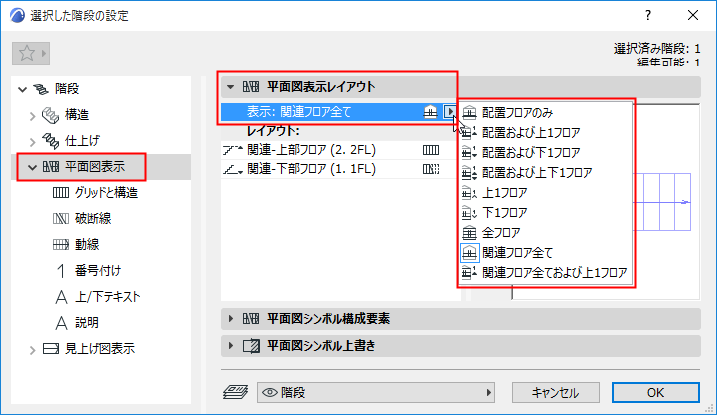Choose 上1フロア menu option
717x415 pixels.
point(546,193)
